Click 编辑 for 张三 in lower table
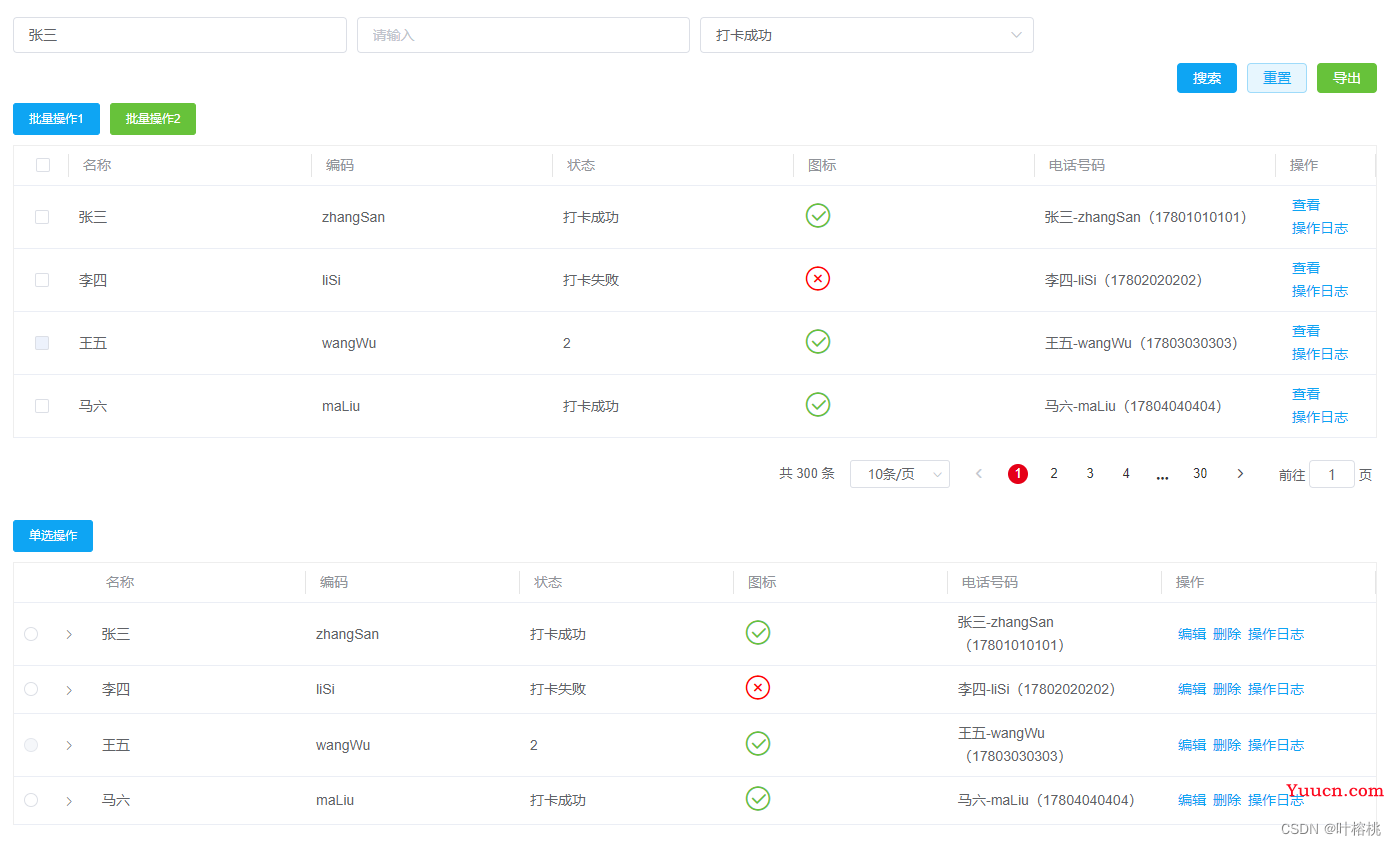The width and height of the screenshot is (1396, 845). coord(1192,634)
